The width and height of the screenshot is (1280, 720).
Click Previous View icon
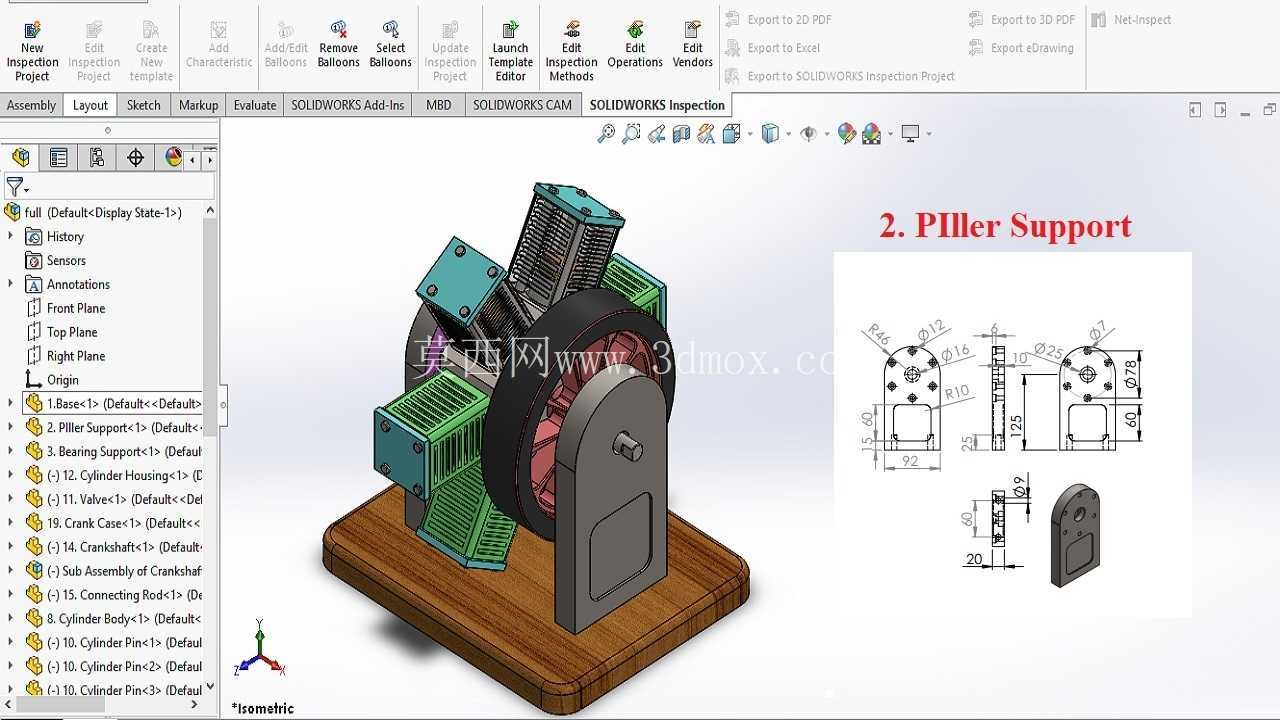[x=657, y=133]
